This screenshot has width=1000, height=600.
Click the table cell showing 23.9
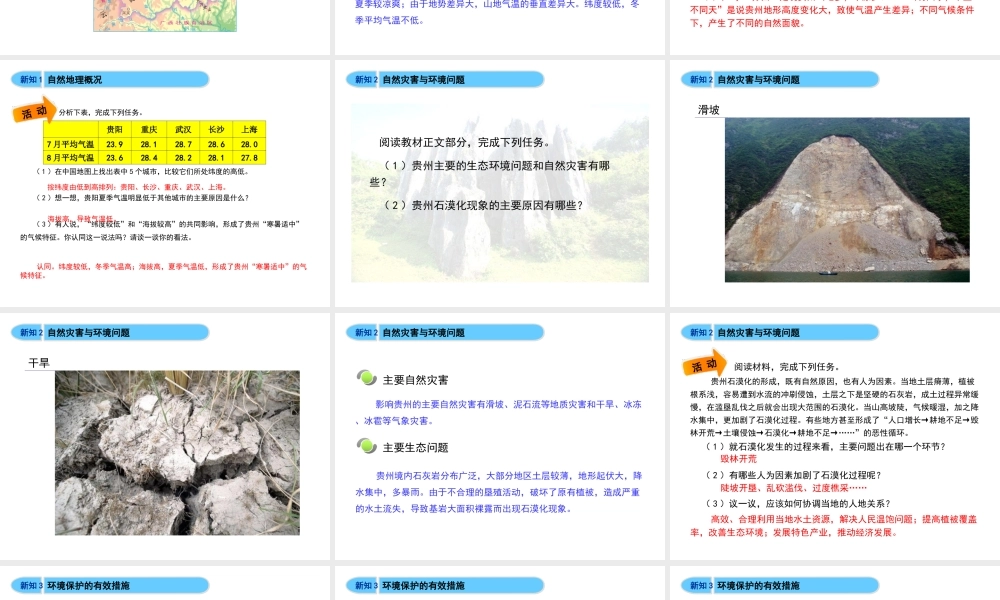[x=115, y=144]
